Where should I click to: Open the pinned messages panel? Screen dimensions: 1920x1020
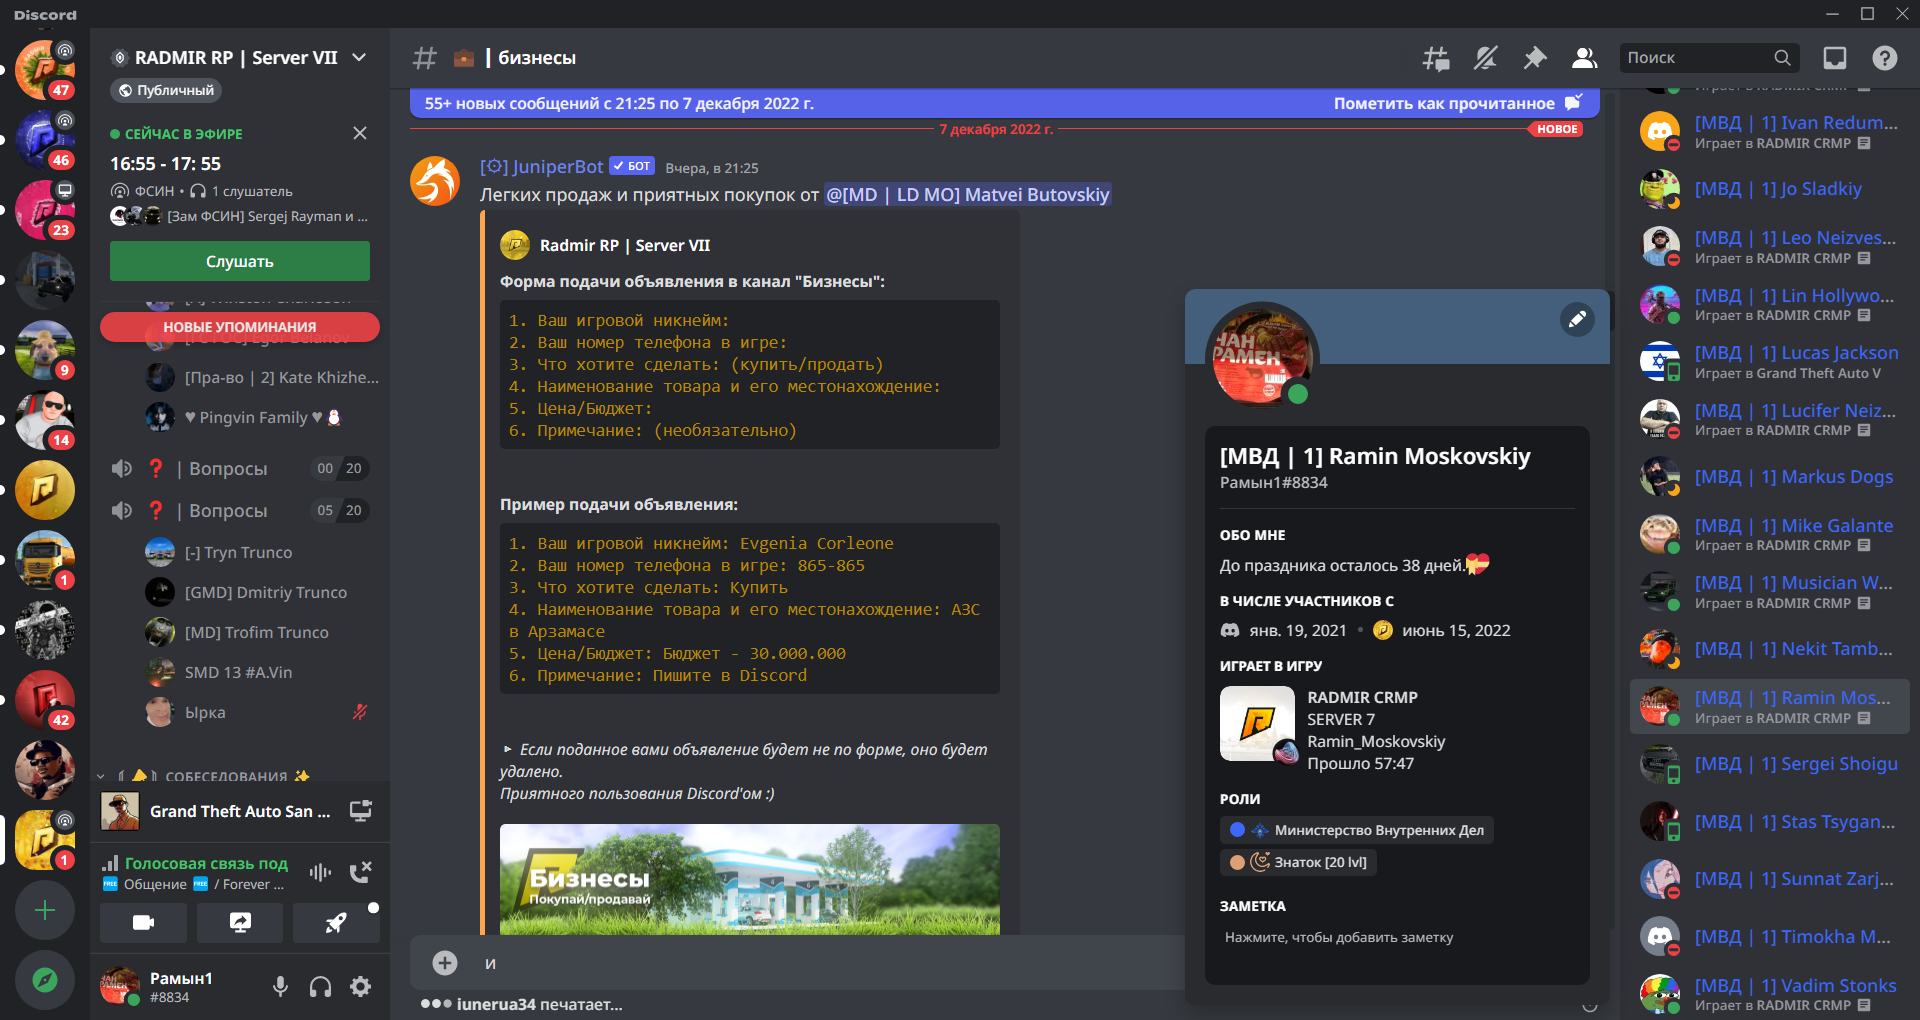(x=1535, y=58)
